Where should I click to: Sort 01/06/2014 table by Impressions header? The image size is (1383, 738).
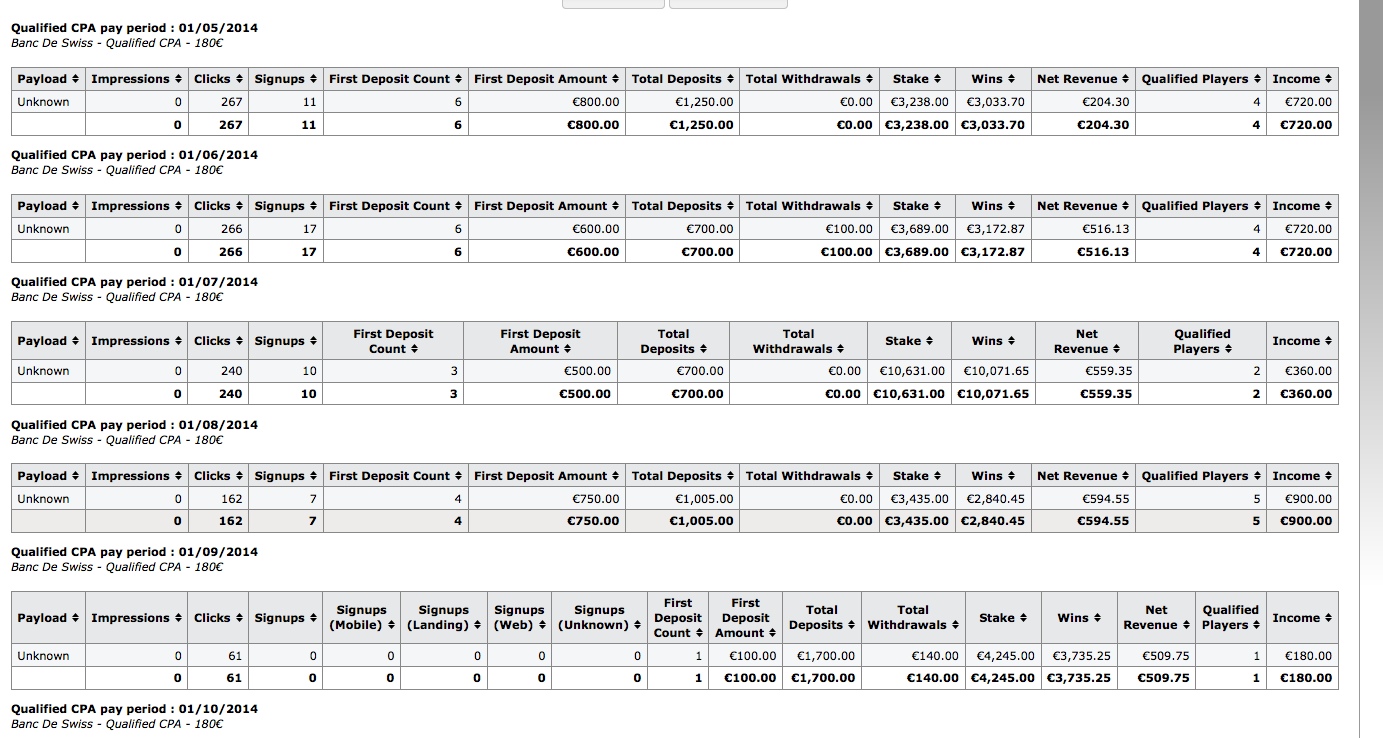click(x=136, y=206)
